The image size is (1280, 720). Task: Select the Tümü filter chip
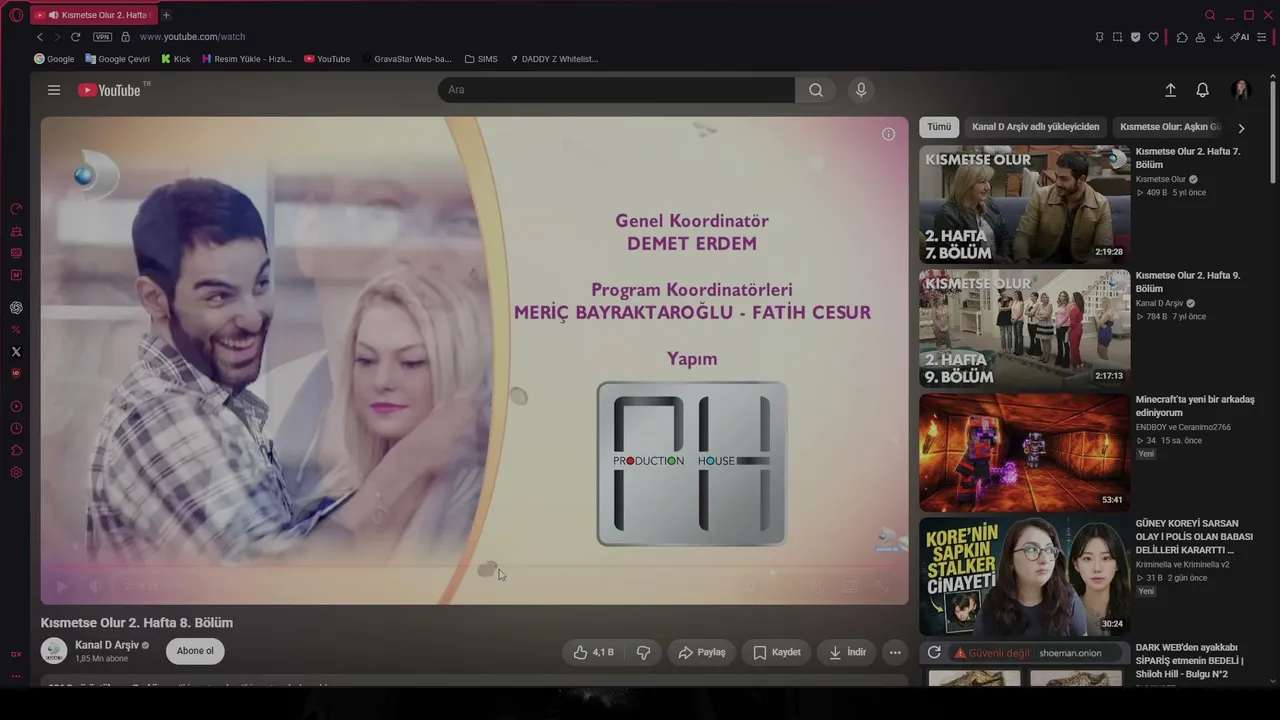coord(939,127)
